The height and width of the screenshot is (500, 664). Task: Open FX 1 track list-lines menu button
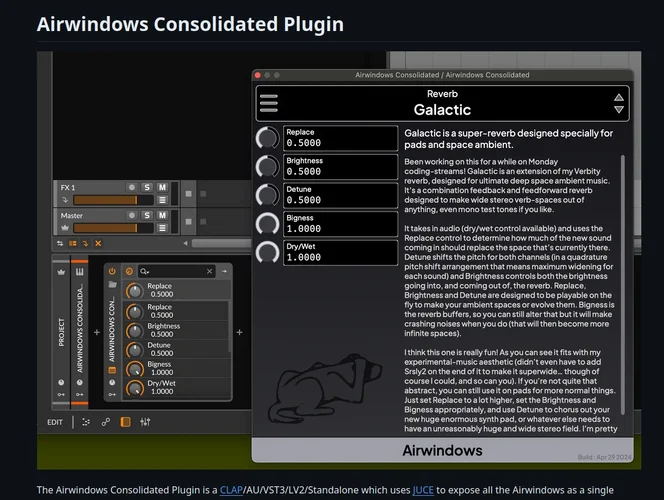tap(162, 200)
